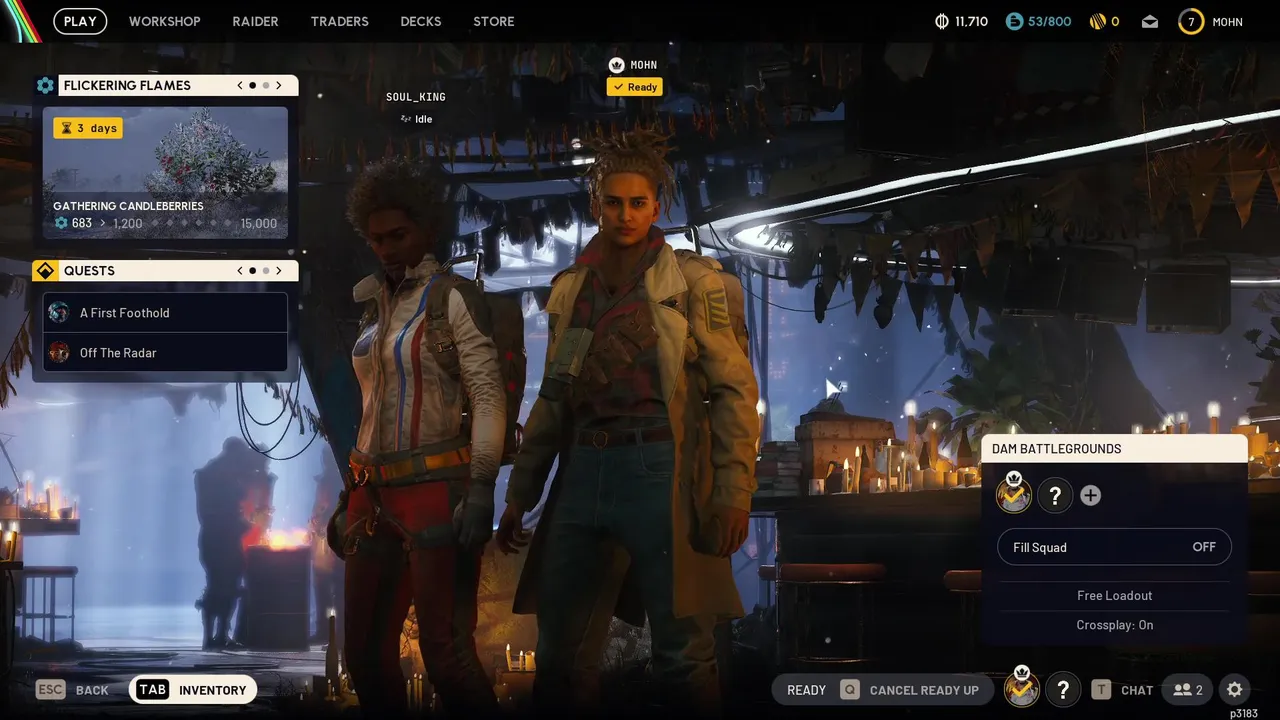Click the Idle status under SOUL_KING
1280x720 pixels.
[416, 119]
